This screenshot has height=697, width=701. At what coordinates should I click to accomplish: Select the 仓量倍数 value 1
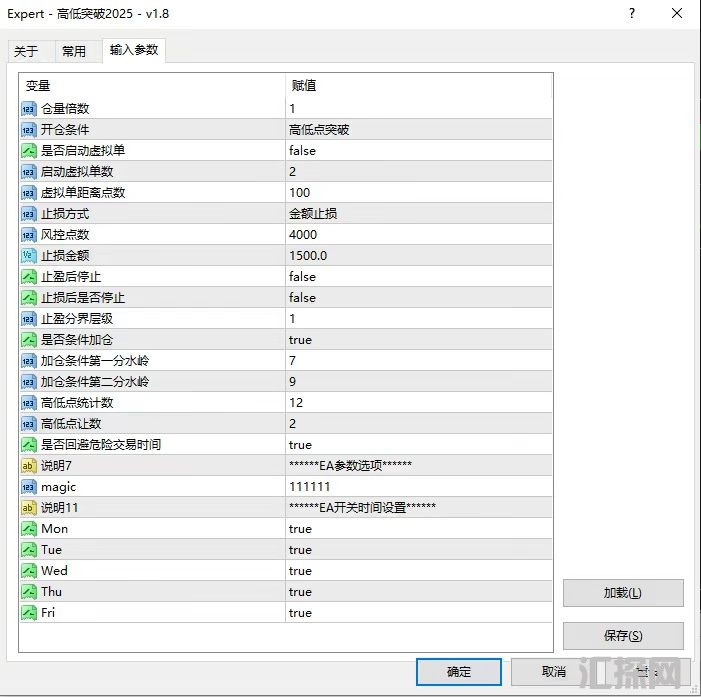click(419, 109)
